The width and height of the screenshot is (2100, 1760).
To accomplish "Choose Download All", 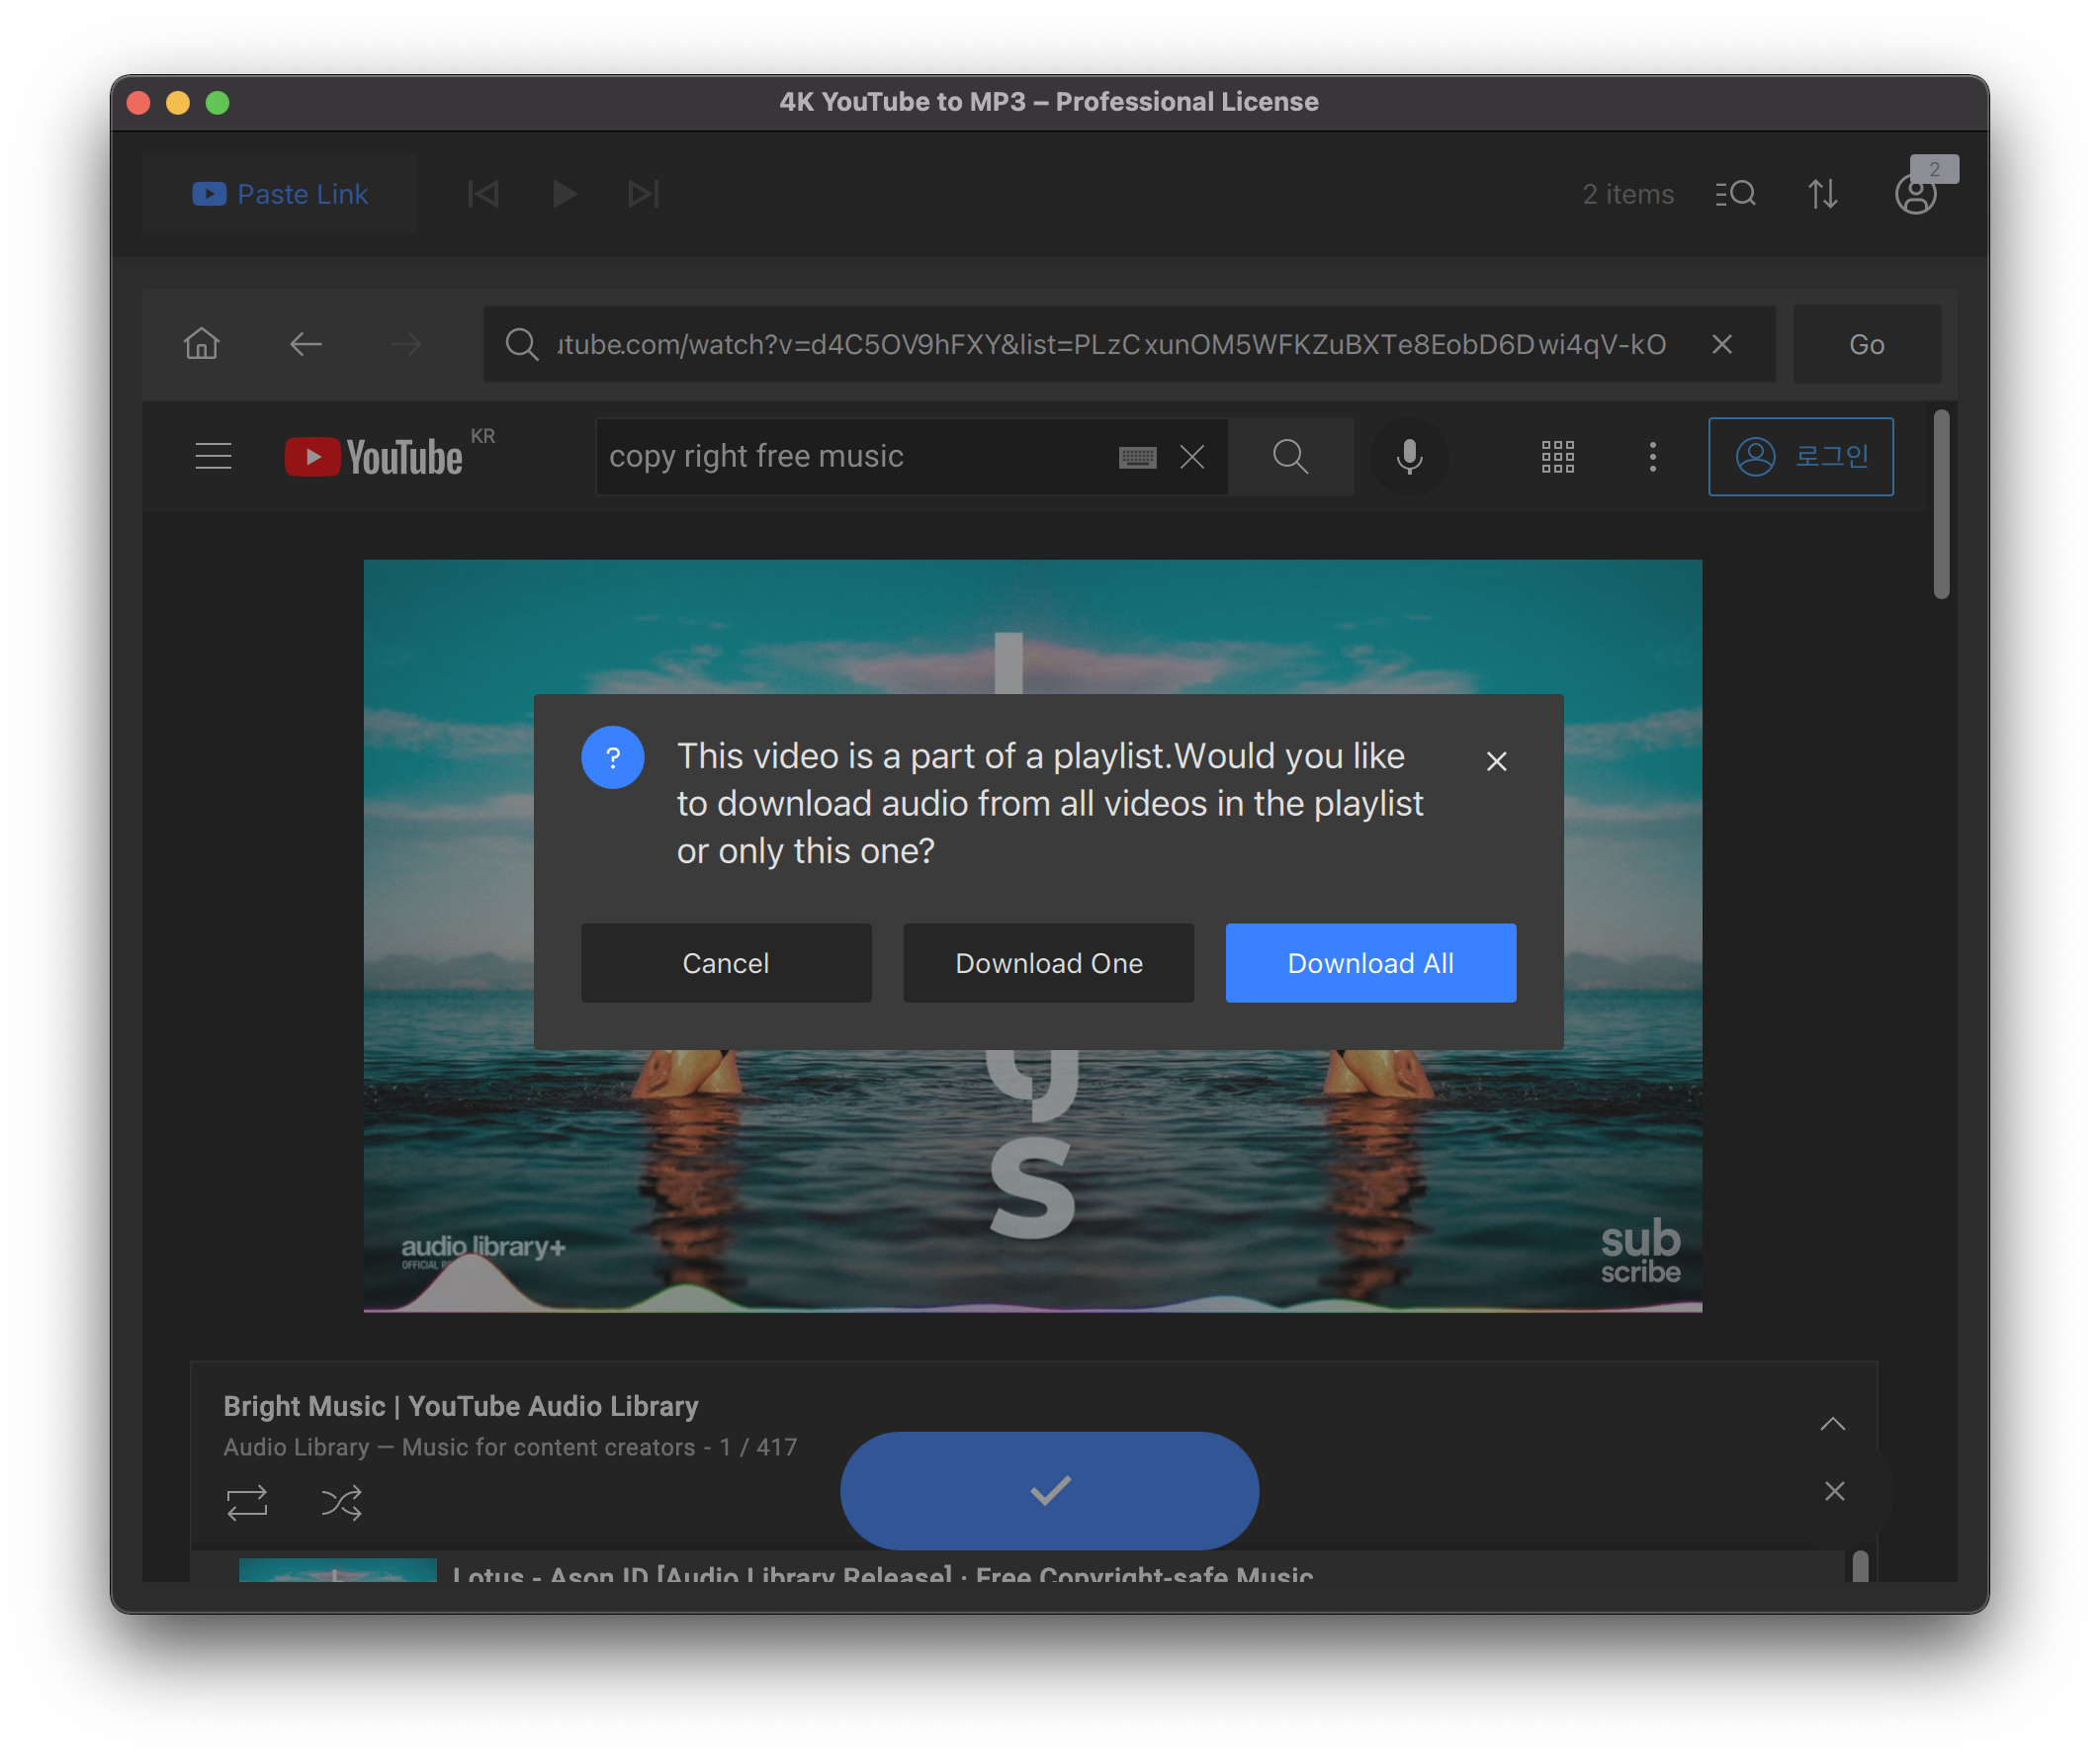I will (1371, 963).
